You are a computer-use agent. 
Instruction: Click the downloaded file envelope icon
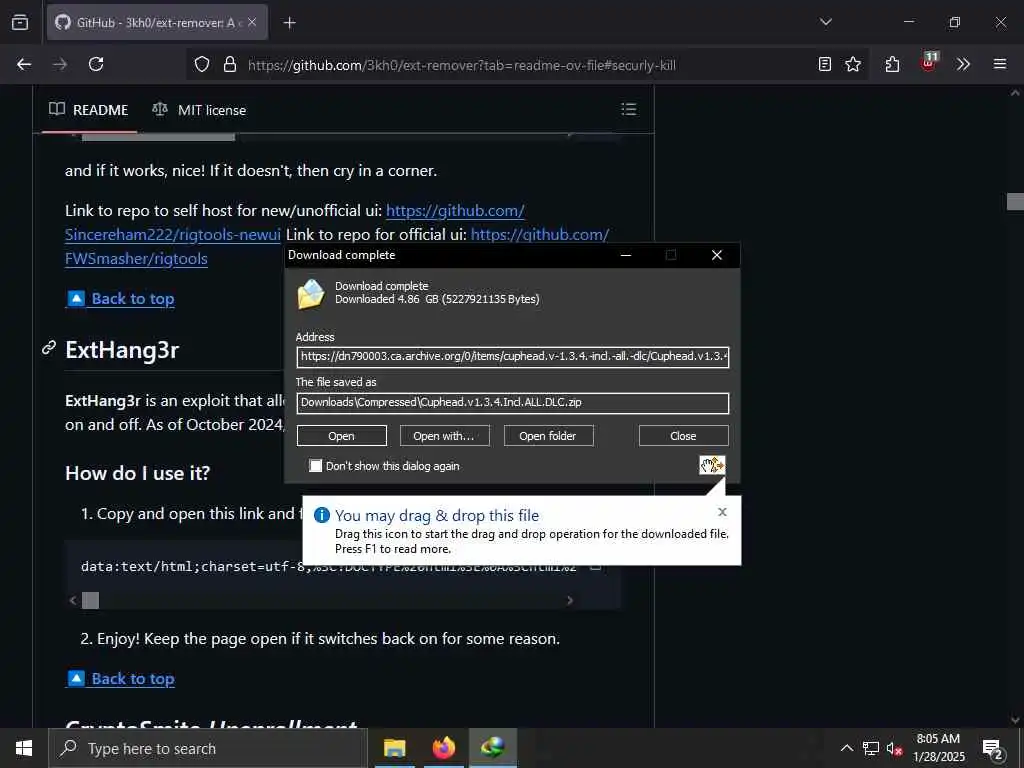click(x=311, y=293)
